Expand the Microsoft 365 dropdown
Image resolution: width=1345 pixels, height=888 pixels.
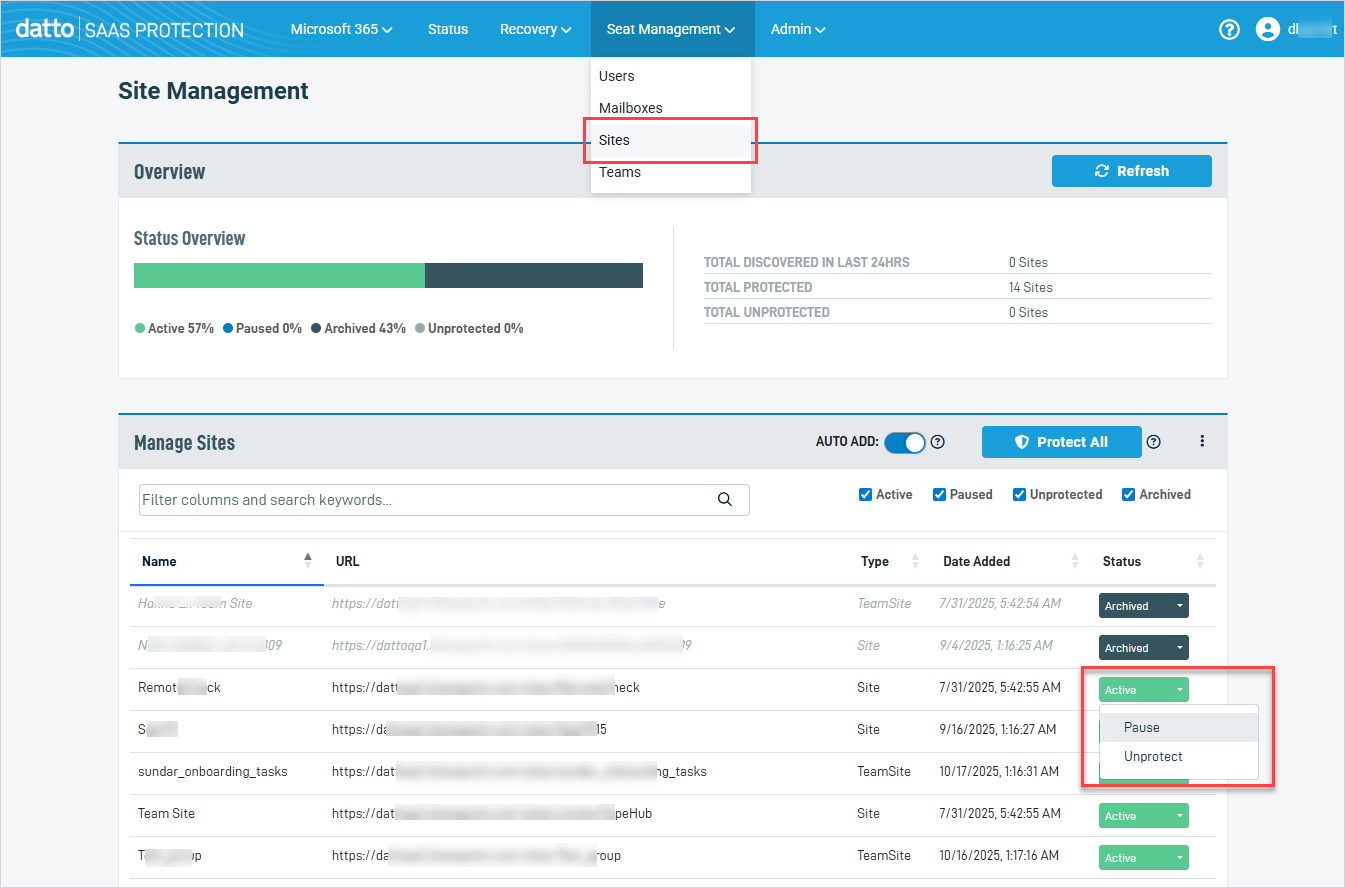341,29
